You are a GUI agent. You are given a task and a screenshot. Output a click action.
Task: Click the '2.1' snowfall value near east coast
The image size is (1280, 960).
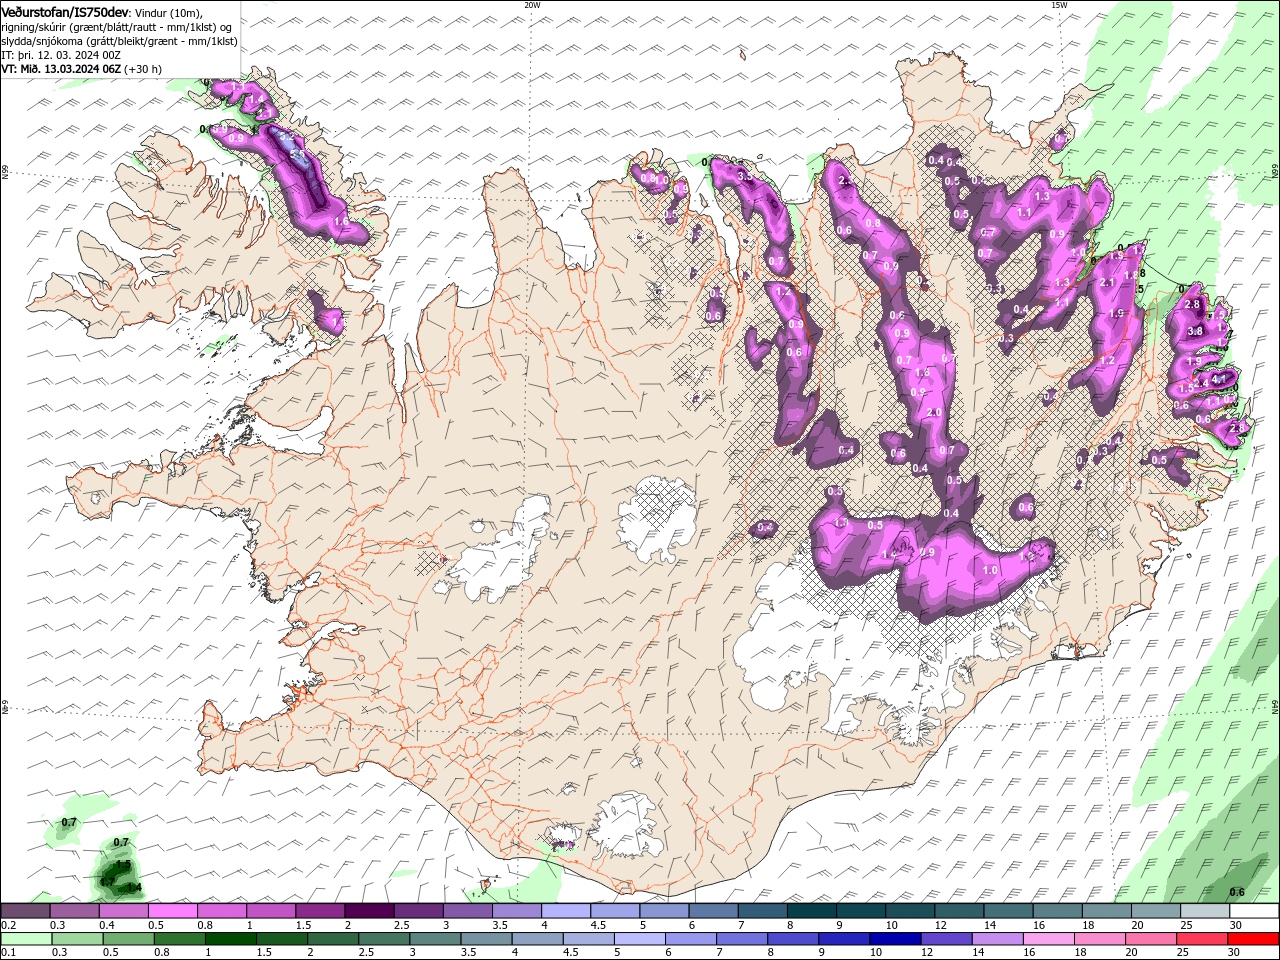click(1107, 283)
